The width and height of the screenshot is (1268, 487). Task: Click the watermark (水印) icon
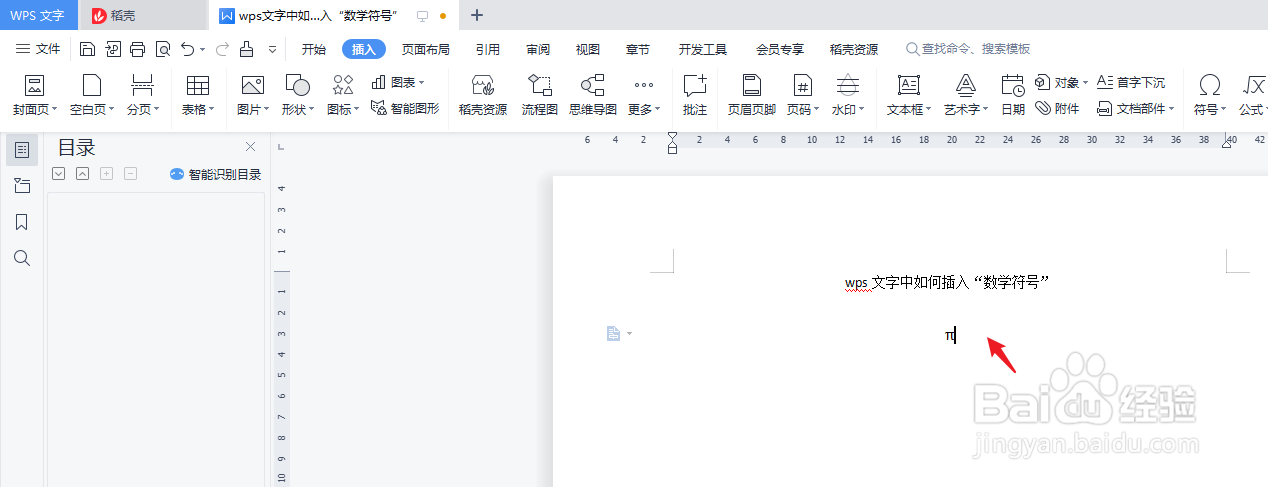(x=847, y=85)
